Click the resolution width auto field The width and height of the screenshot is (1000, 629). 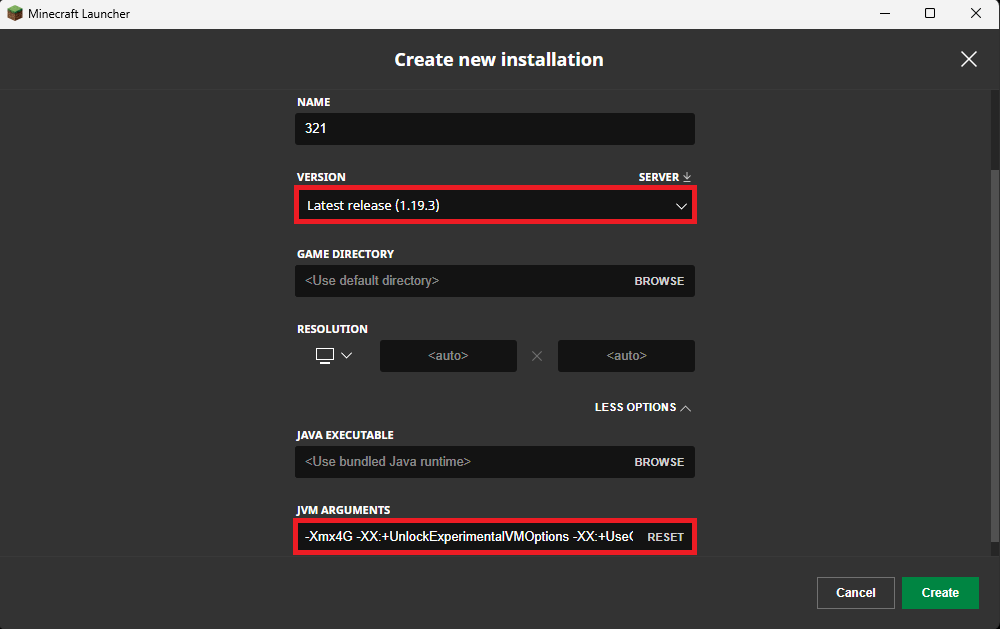[x=448, y=355]
